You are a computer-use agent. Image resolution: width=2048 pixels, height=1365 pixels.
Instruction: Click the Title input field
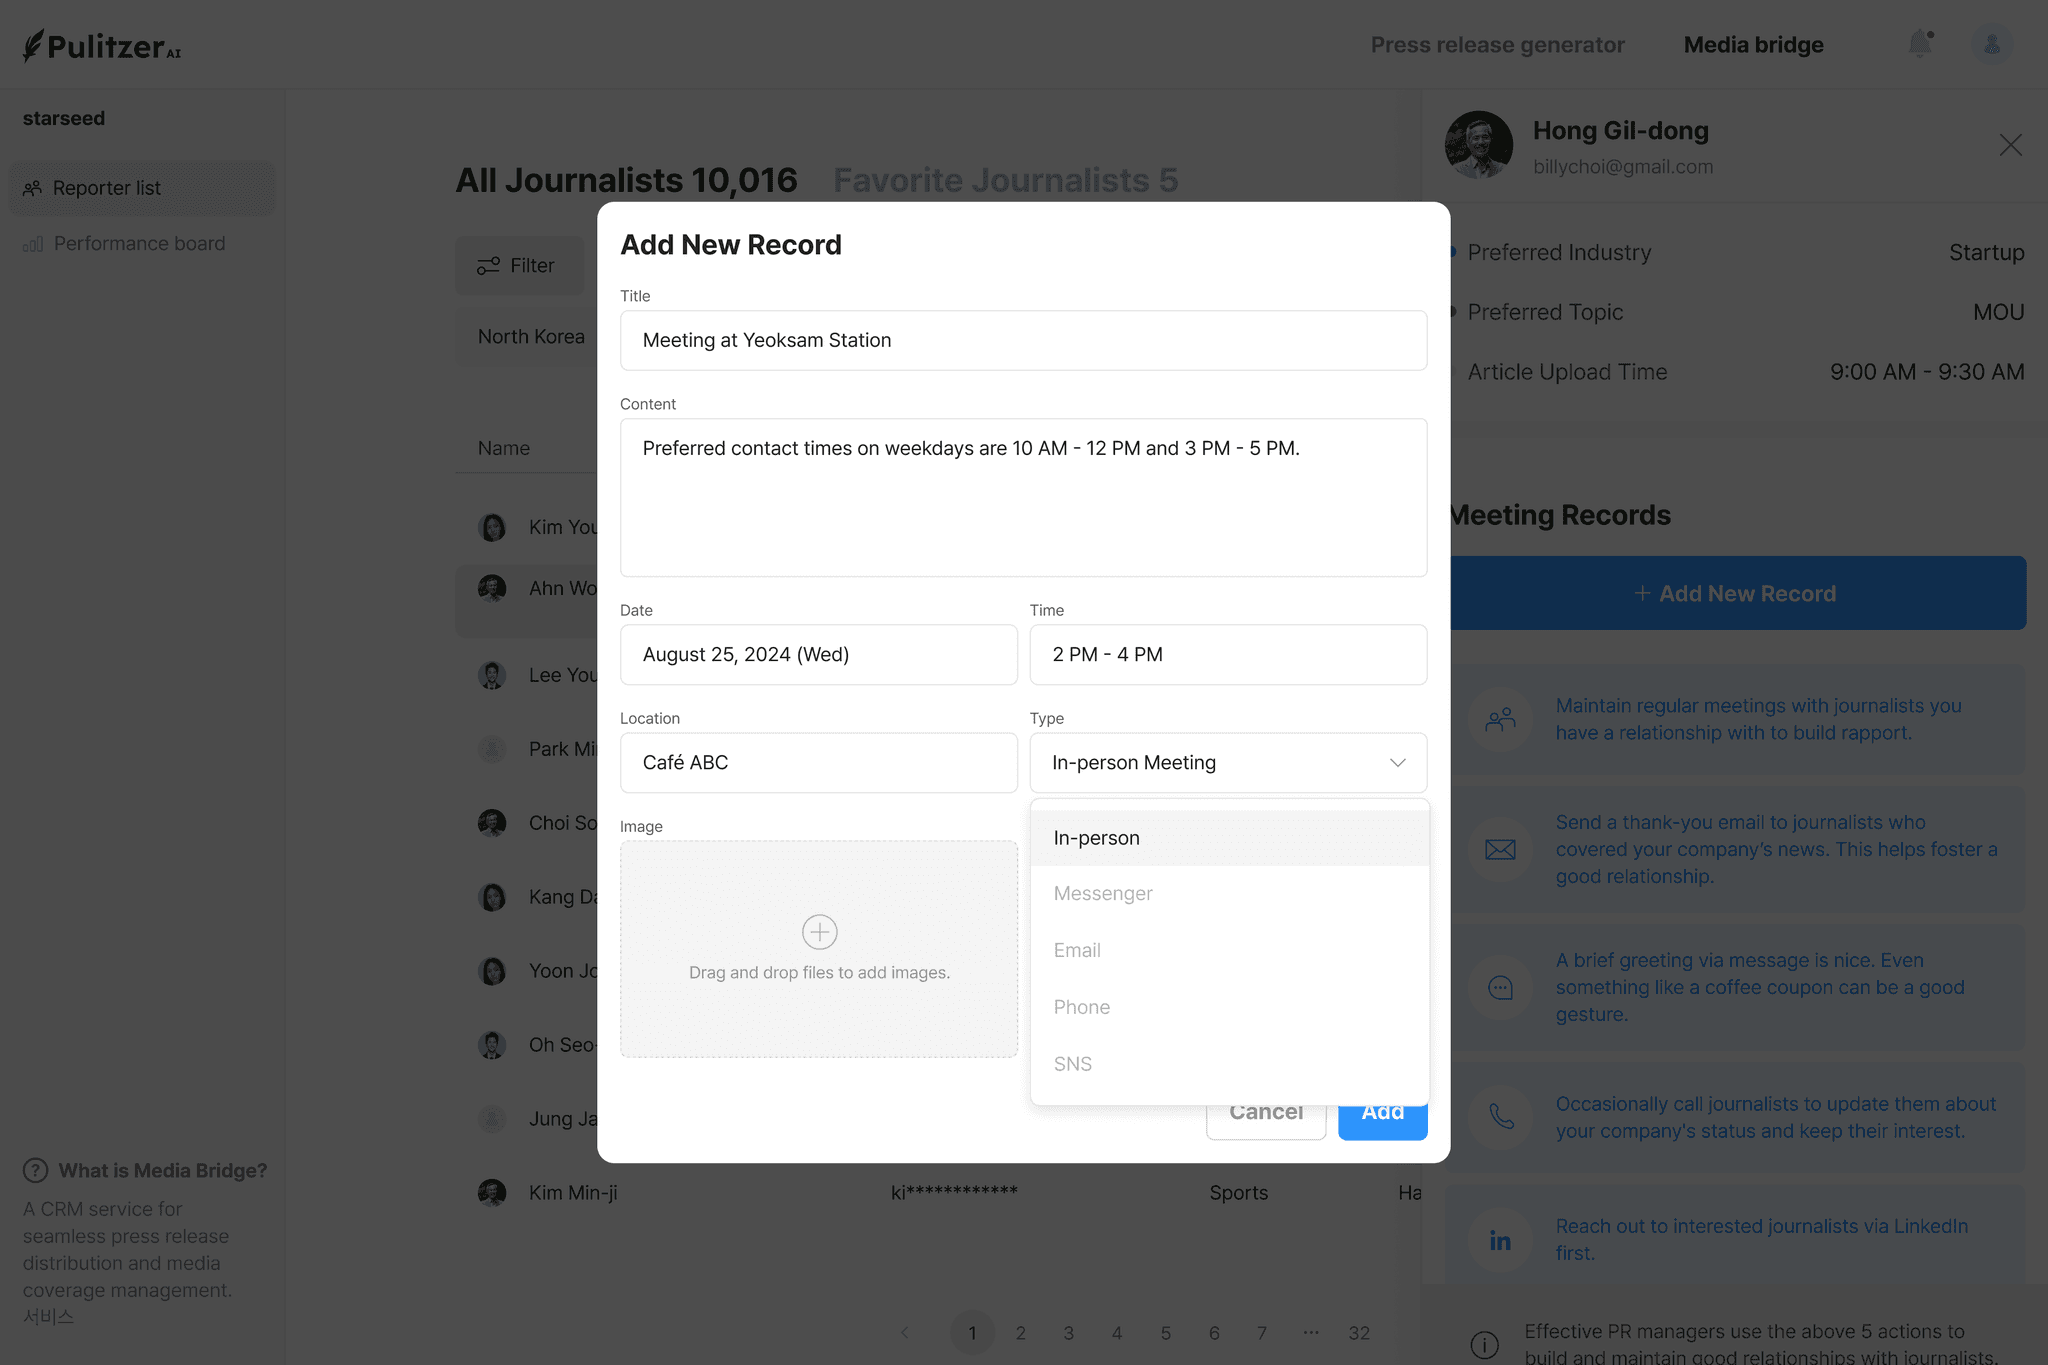[x=1023, y=340]
